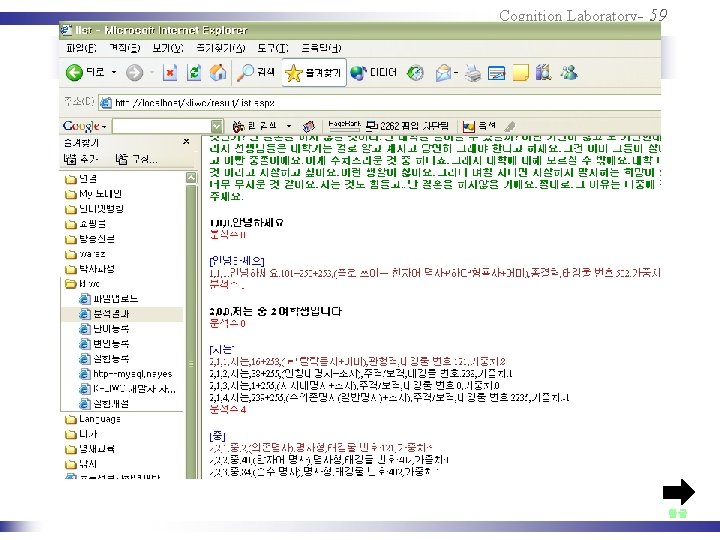Open the 즐겨찾기(A) menu
The image size is (720, 540).
pos(220,48)
